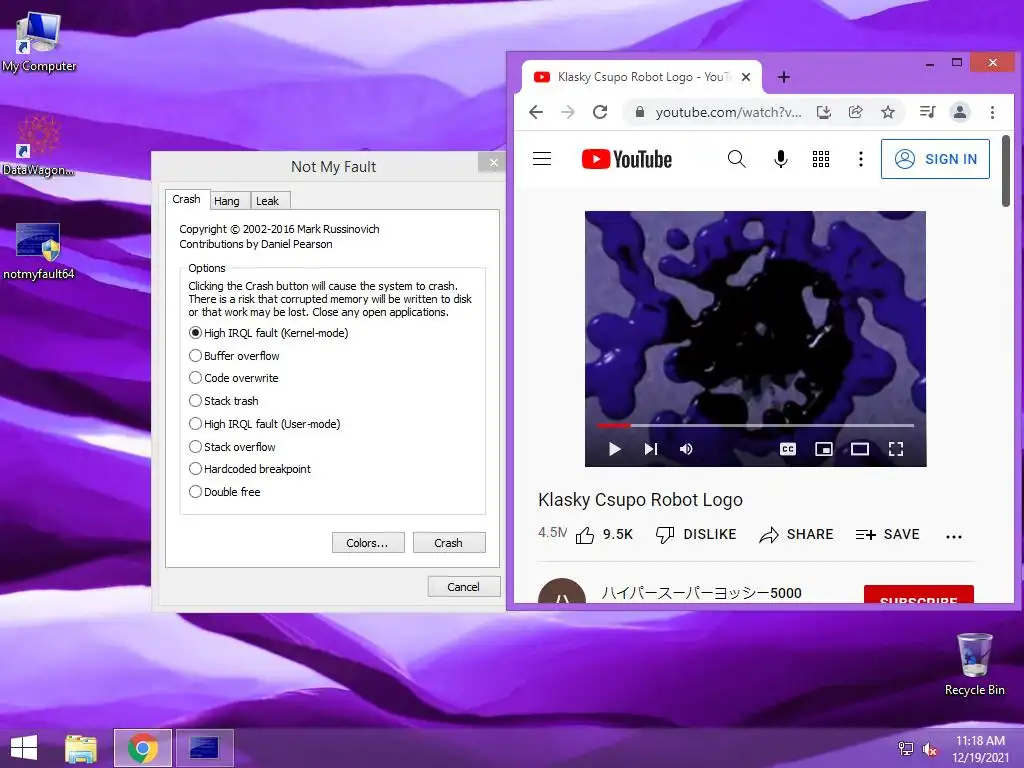Viewport: 1024px width, 768px height.
Task: Select Stack overflow option
Action: coord(232,447)
